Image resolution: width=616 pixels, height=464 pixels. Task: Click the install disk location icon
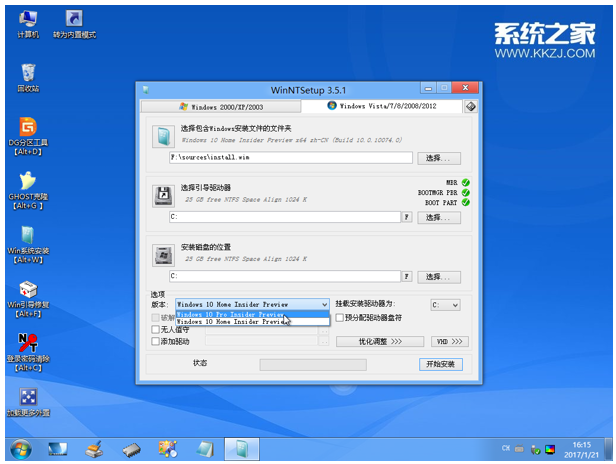(163, 255)
